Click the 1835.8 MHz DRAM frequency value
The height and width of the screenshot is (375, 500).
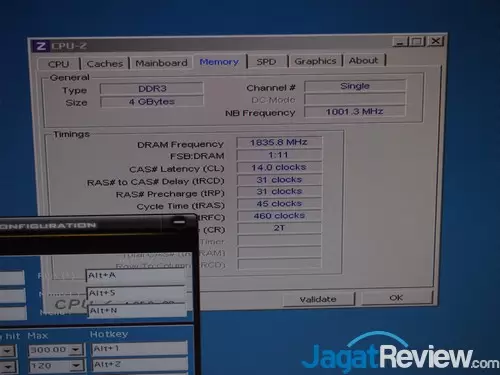pos(279,142)
